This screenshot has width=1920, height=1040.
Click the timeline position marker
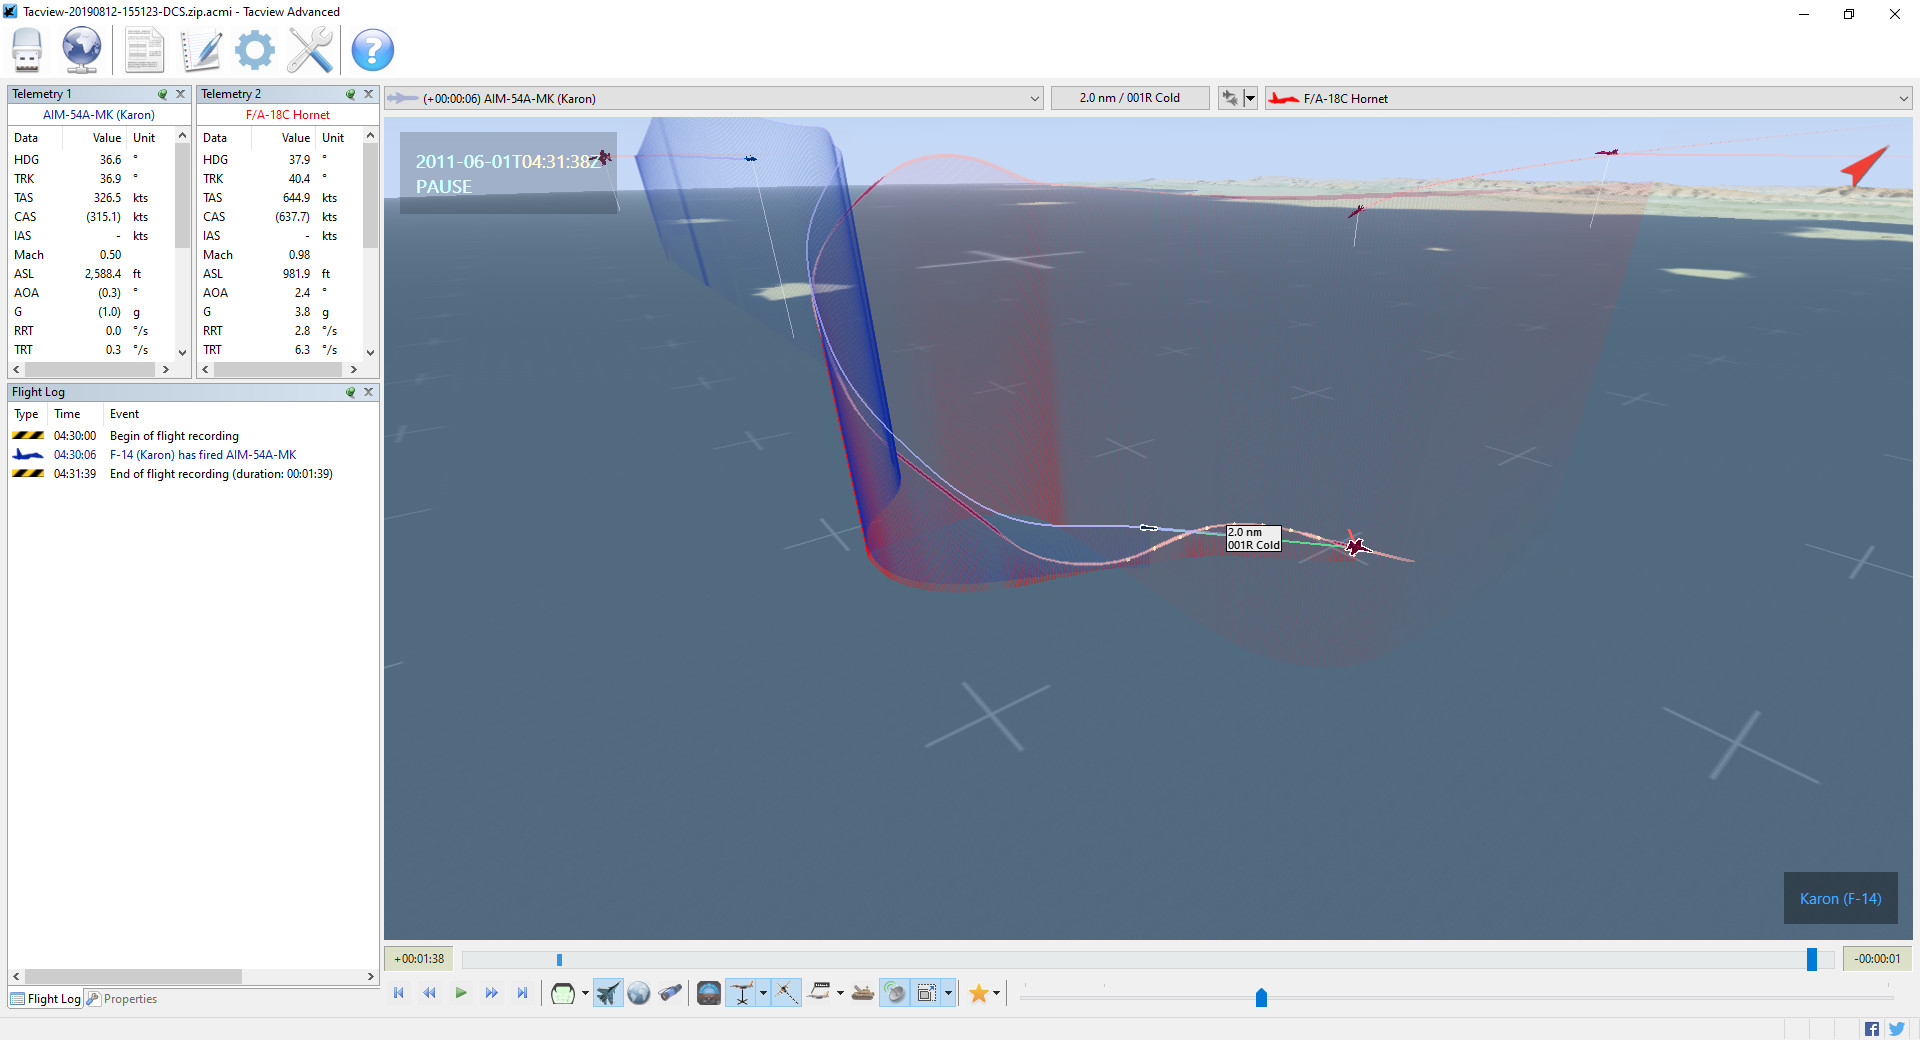pos(1811,959)
